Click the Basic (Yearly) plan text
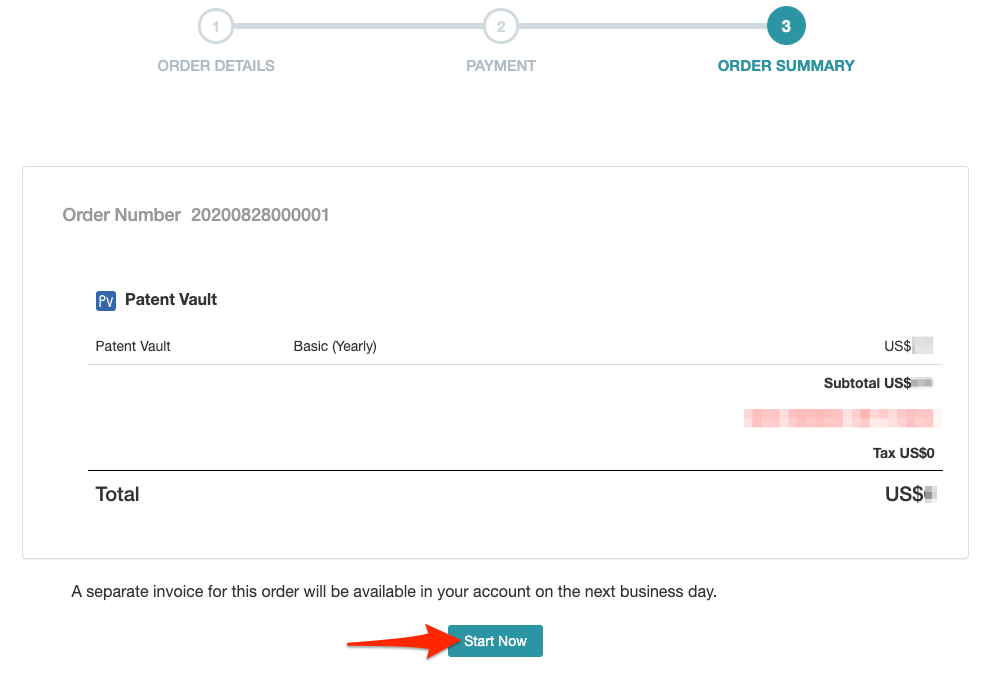This screenshot has height=682, width=988. 335,346
